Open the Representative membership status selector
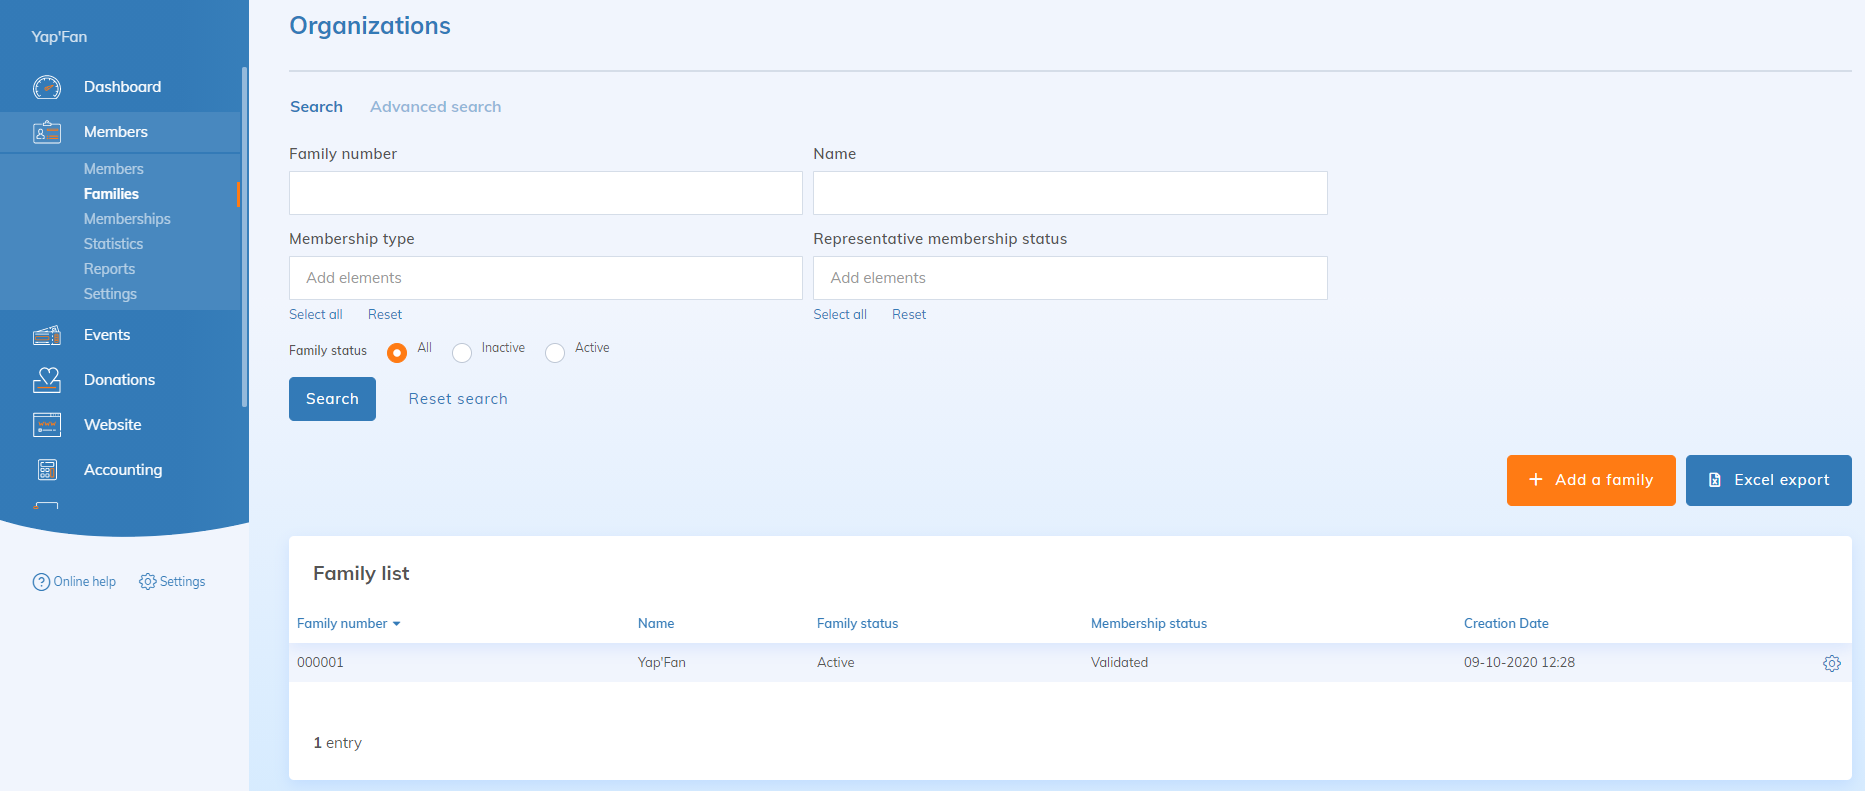1865x791 pixels. point(1069,278)
